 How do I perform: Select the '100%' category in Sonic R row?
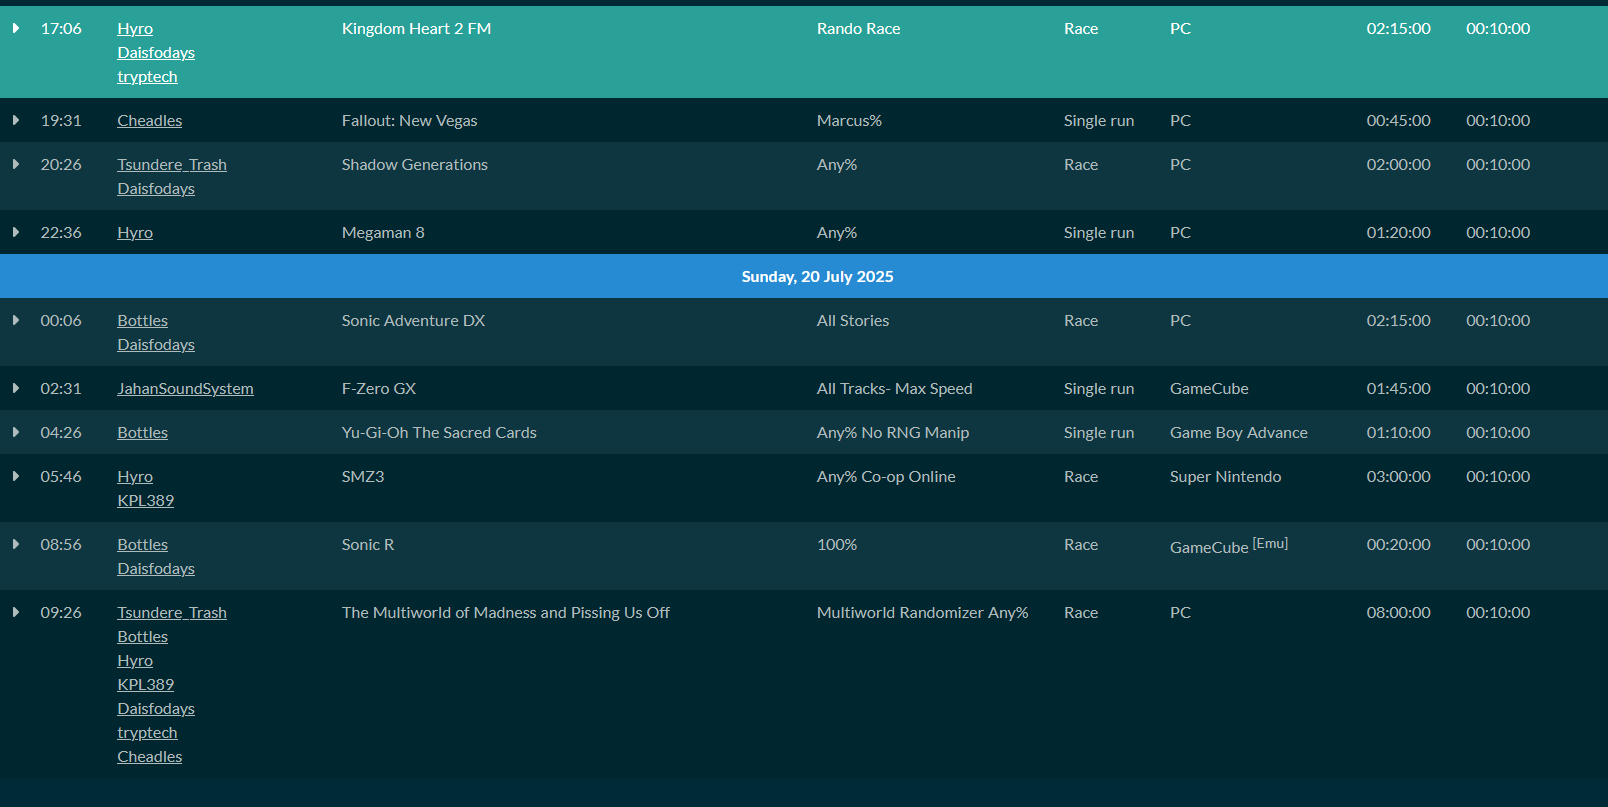click(837, 545)
